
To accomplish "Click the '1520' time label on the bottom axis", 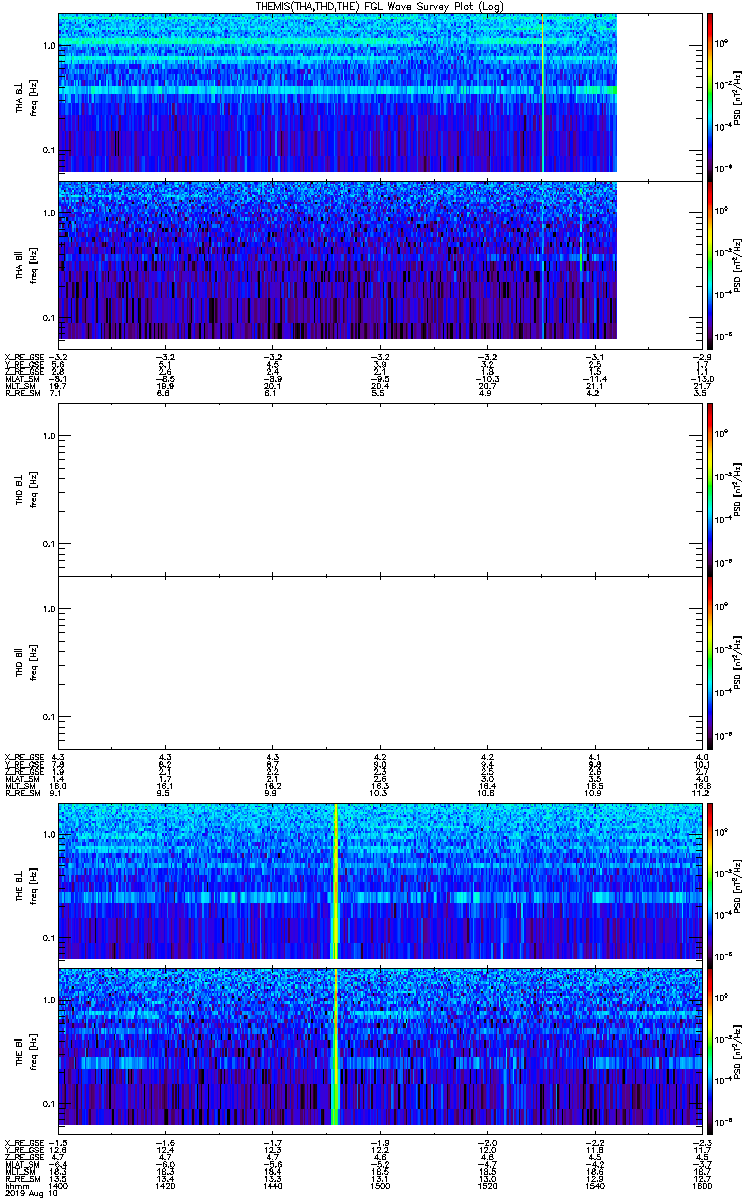I will [x=486, y=1185].
